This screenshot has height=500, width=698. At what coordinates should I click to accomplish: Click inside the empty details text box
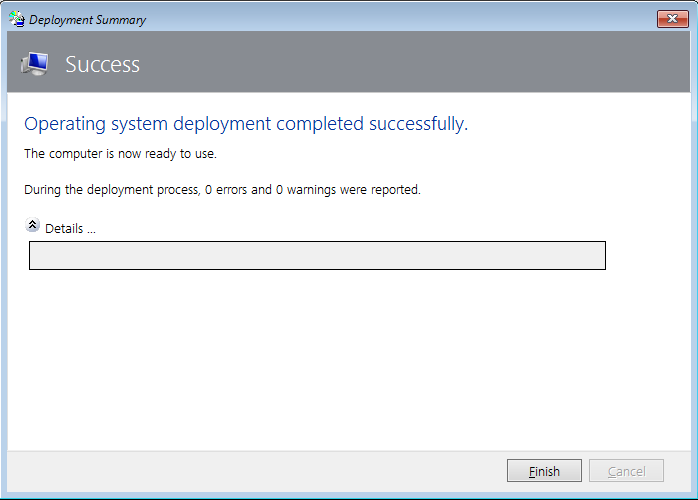point(317,255)
